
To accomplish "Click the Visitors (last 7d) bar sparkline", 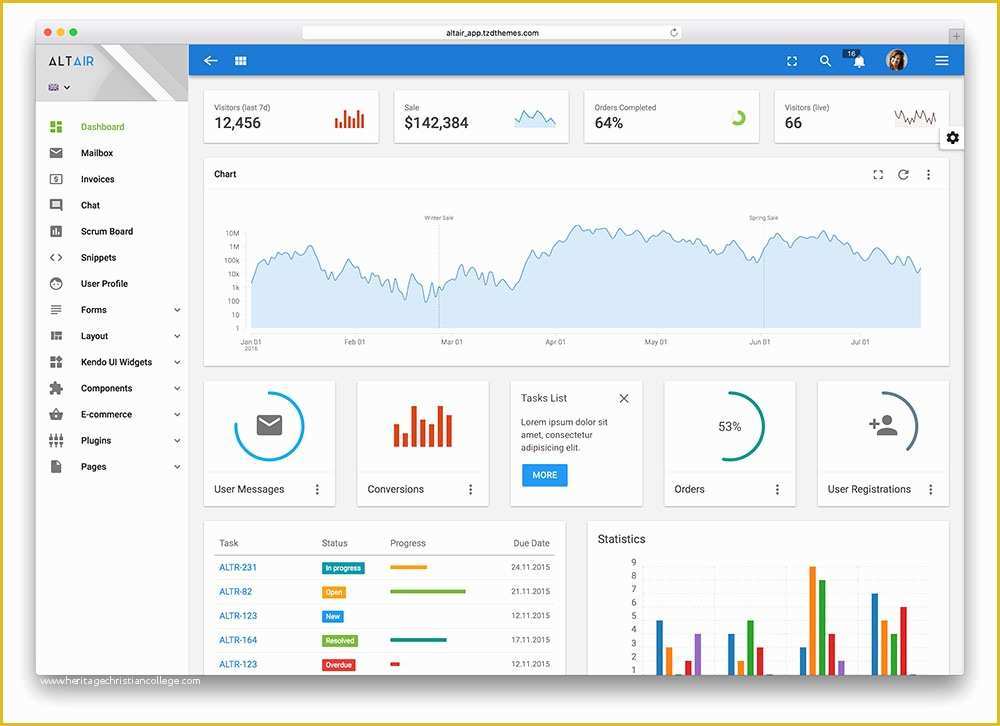I will [x=349, y=119].
